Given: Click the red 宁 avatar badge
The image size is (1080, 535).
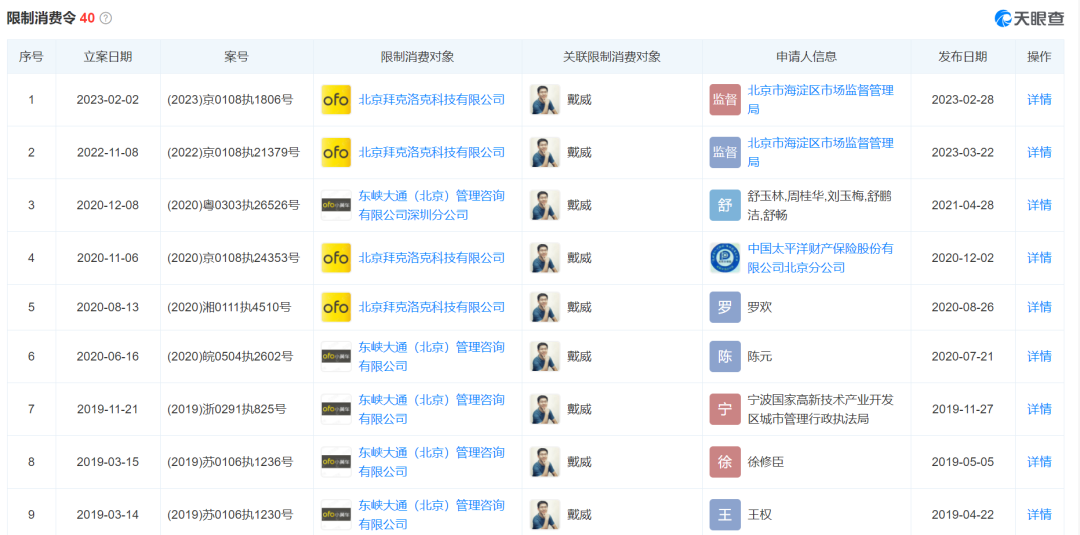Looking at the screenshot, I should [725, 409].
